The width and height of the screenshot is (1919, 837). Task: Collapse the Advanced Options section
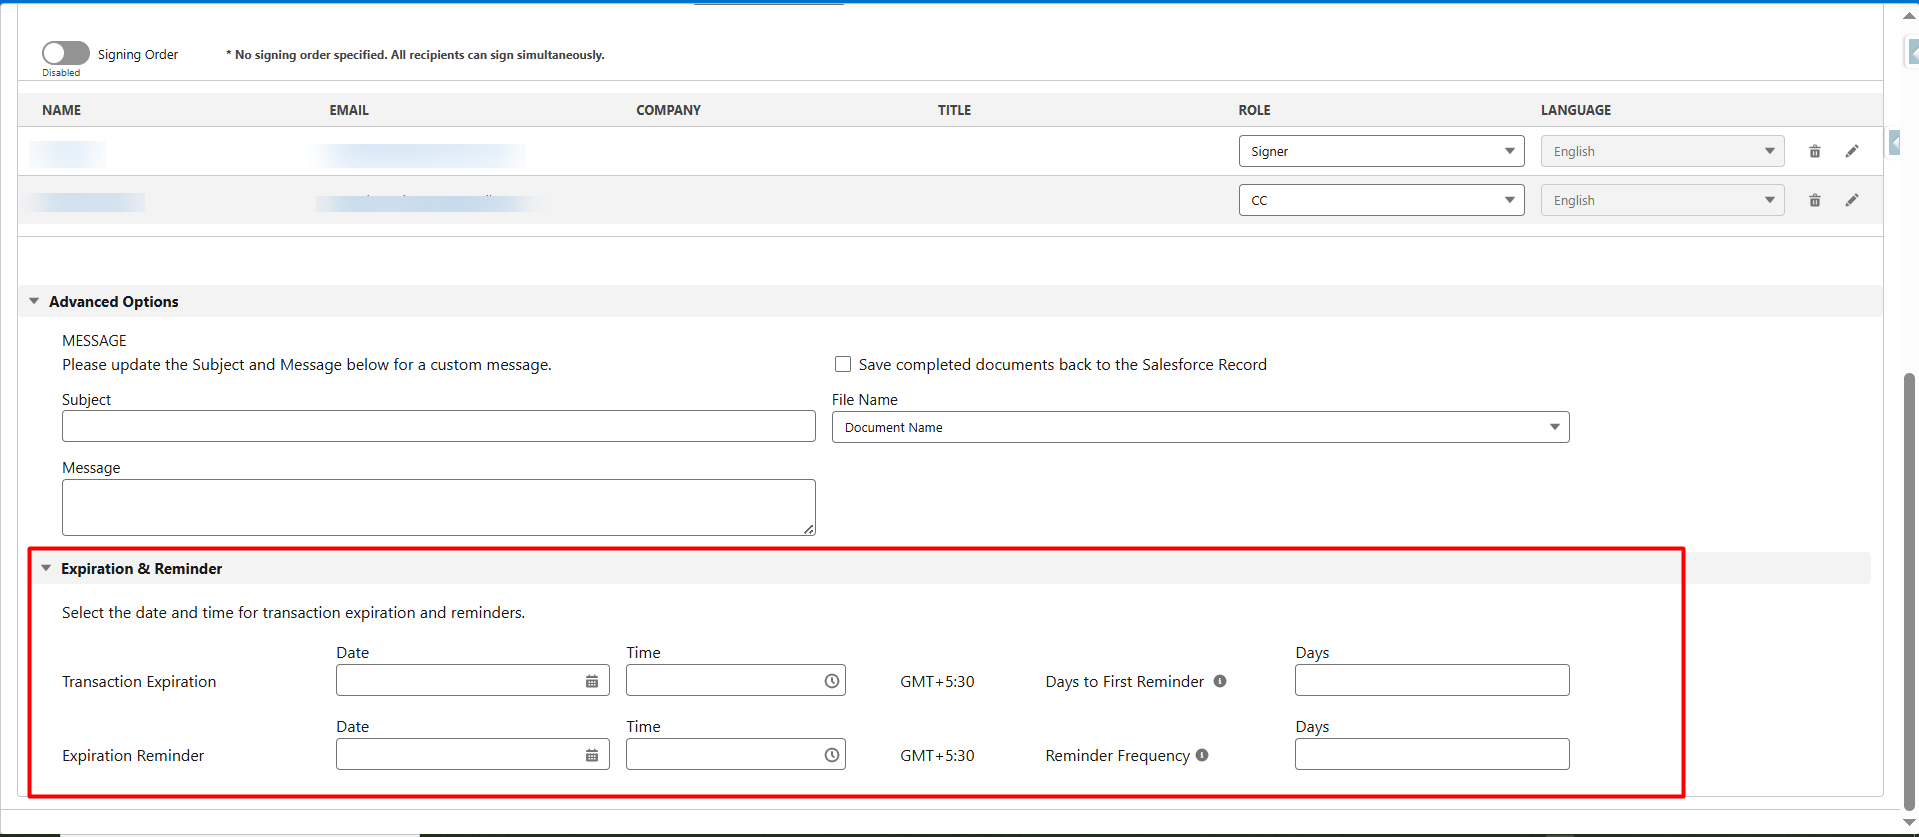(34, 301)
